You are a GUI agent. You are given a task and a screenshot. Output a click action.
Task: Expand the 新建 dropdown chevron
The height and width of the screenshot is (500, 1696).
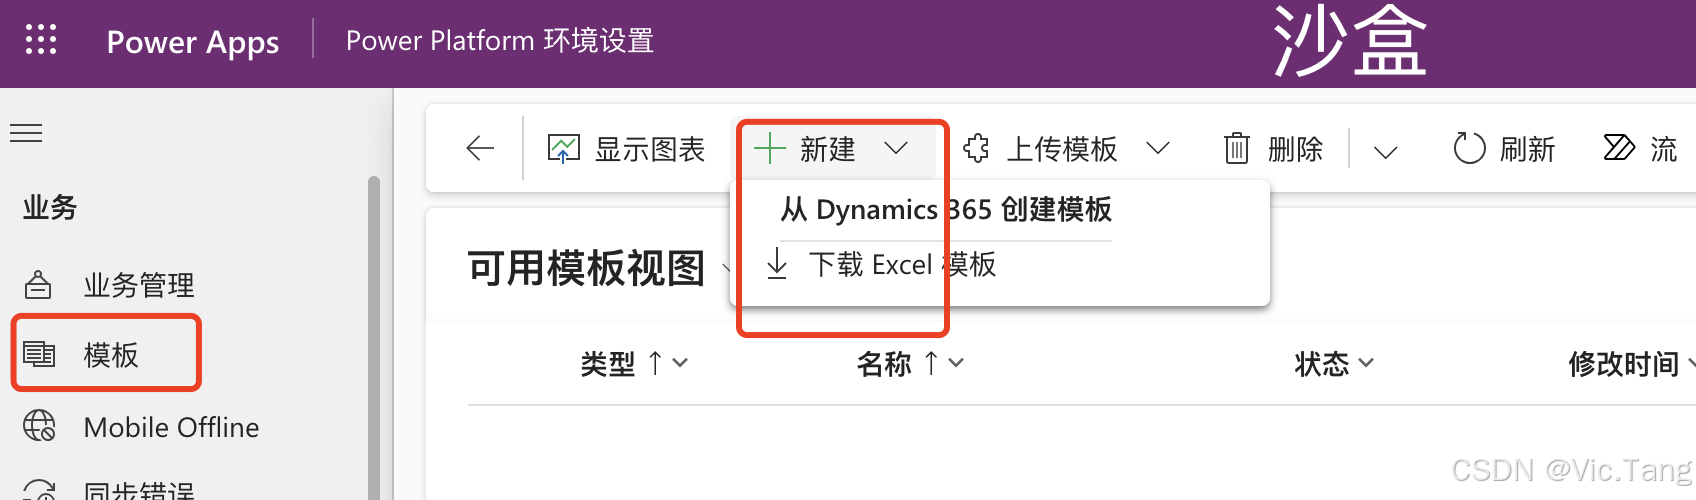point(896,149)
